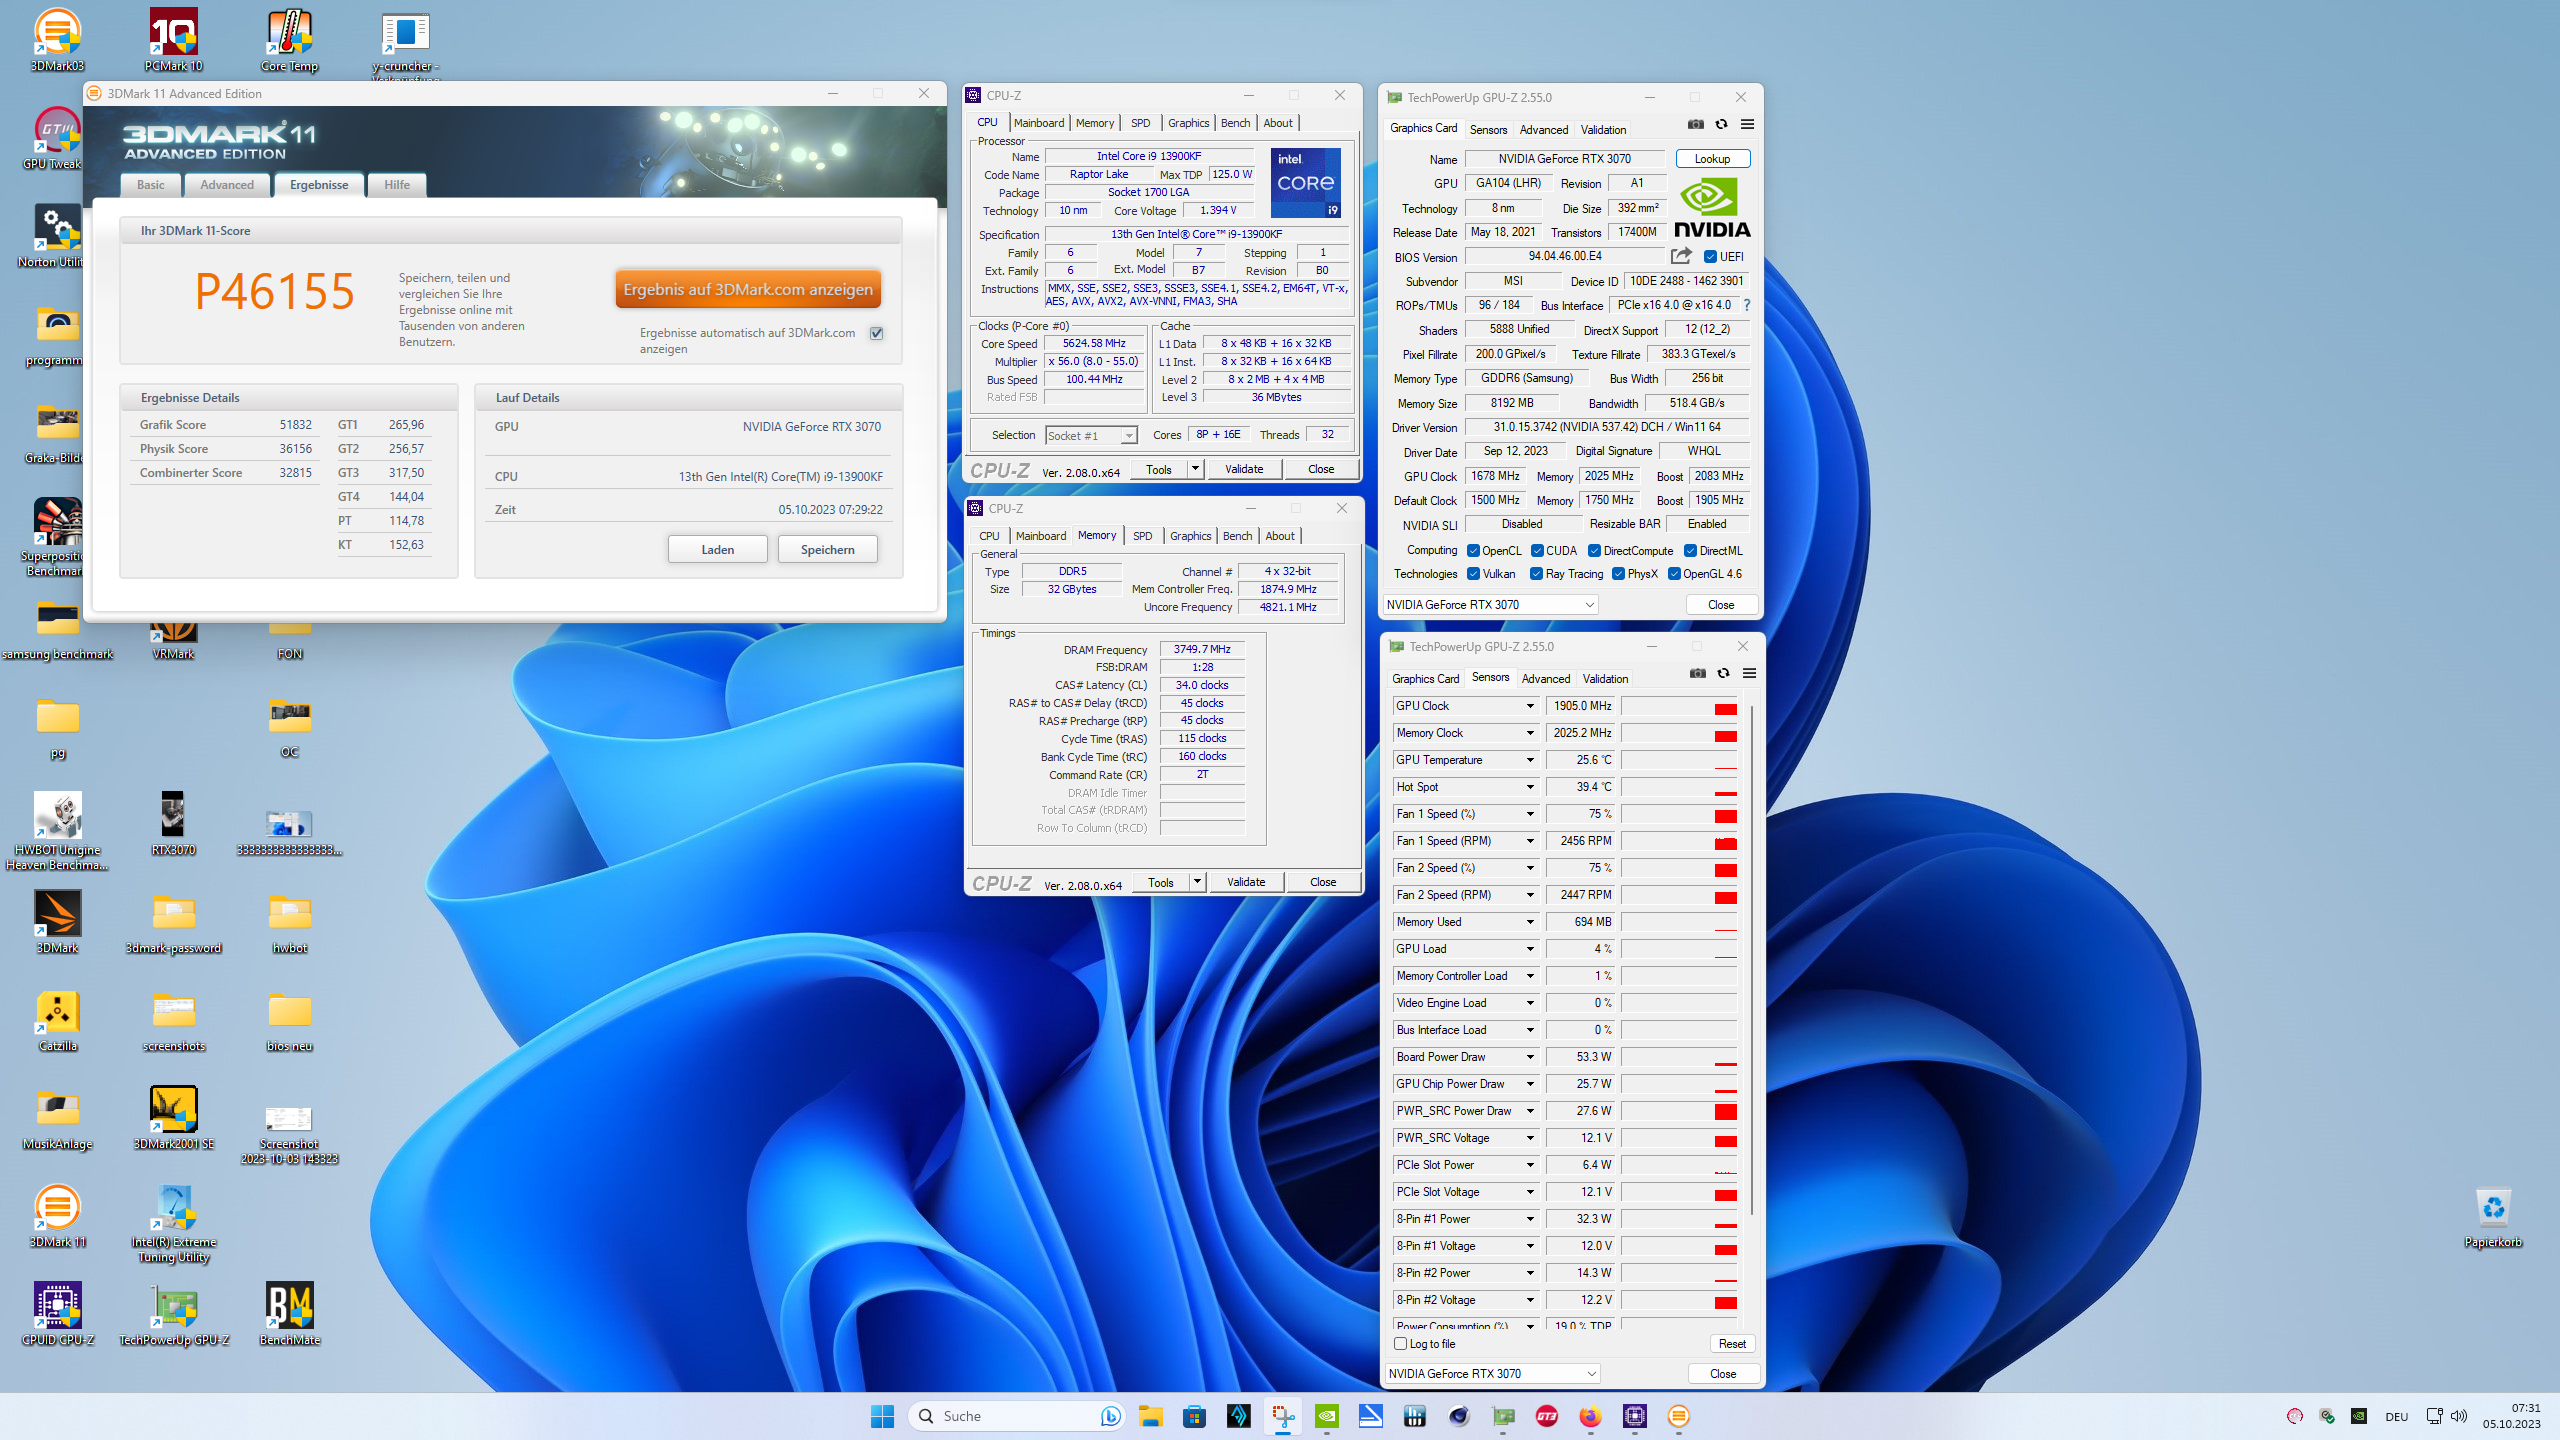Expand Tools dropdown arrow in CPU-Z CPU window
This screenshot has width=2560, height=1440.
coord(1194,469)
